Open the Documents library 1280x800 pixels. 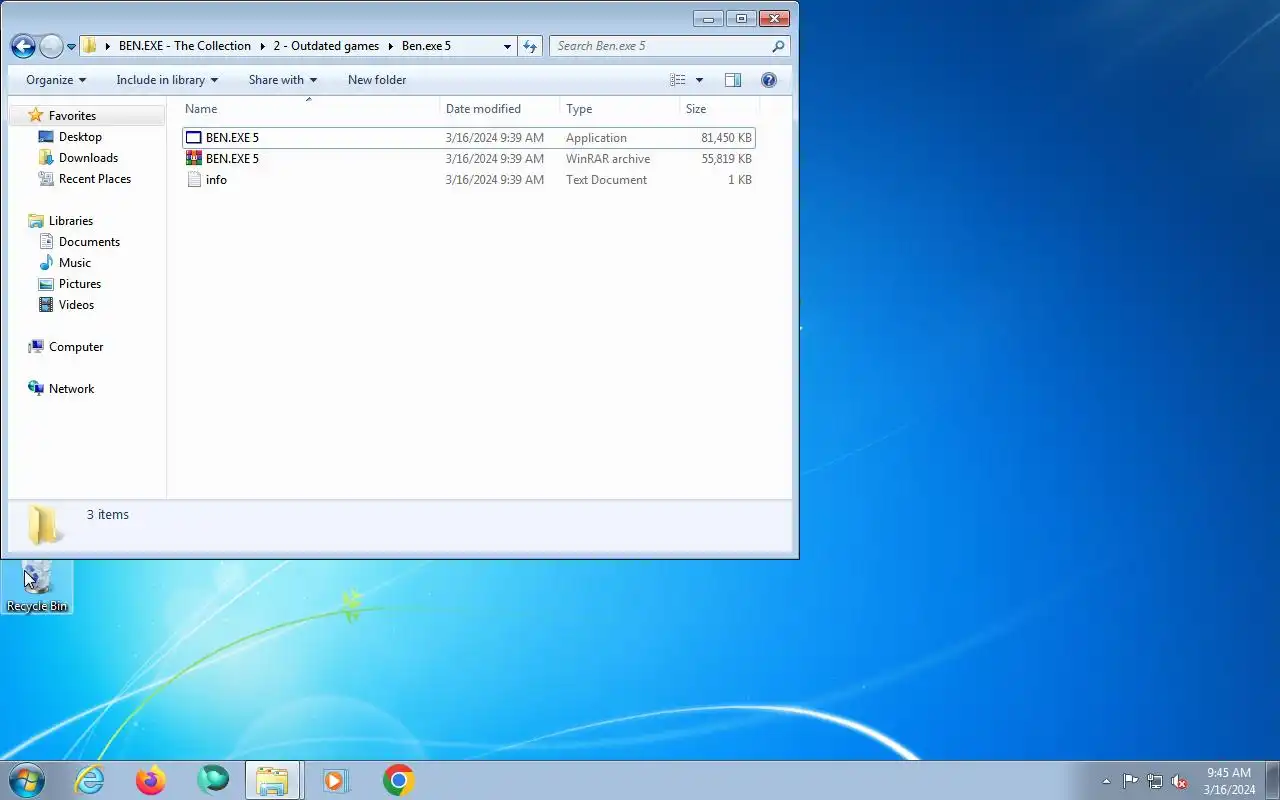[89, 242]
